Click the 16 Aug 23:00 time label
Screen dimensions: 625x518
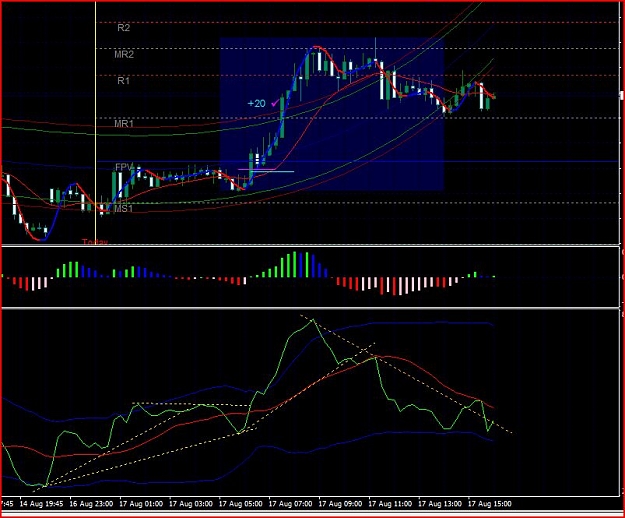click(x=91, y=504)
